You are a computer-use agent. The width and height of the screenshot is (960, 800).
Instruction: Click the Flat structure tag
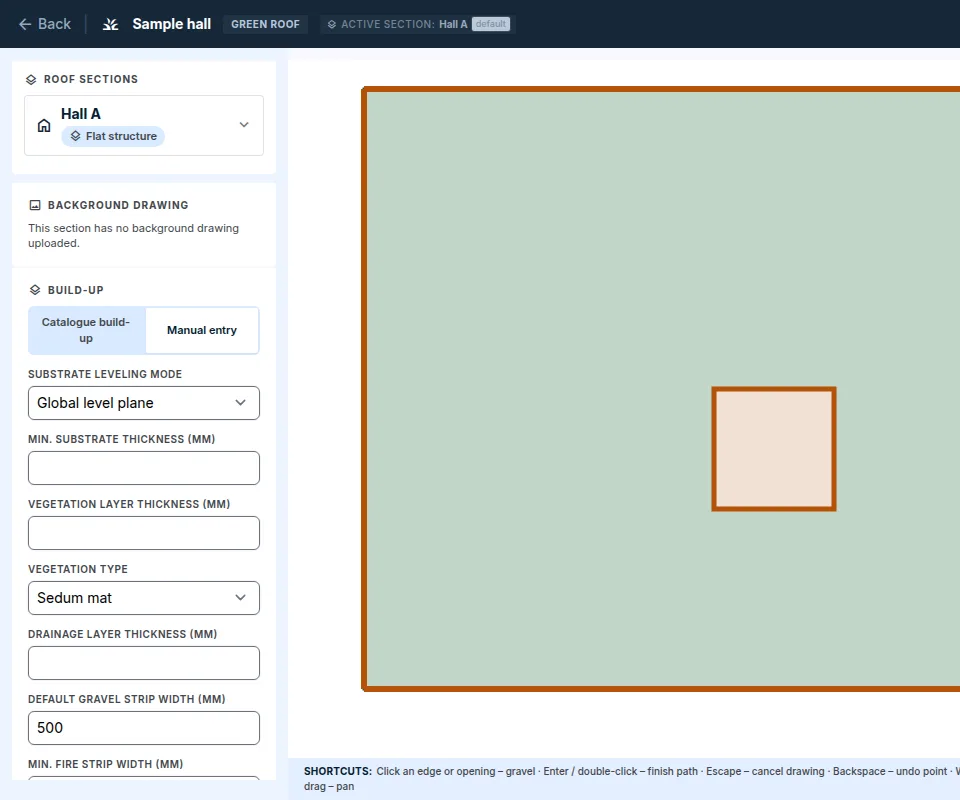tap(113, 136)
